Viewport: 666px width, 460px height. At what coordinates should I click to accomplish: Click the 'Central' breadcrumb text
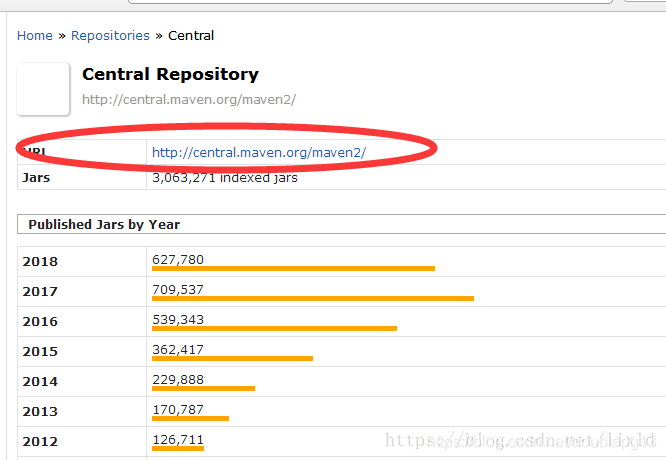(x=191, y=36)
